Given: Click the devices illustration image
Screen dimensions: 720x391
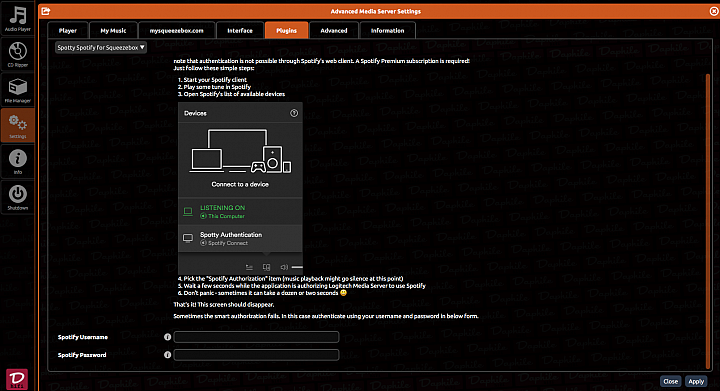Looking at the screenshot, I should 240,151.
